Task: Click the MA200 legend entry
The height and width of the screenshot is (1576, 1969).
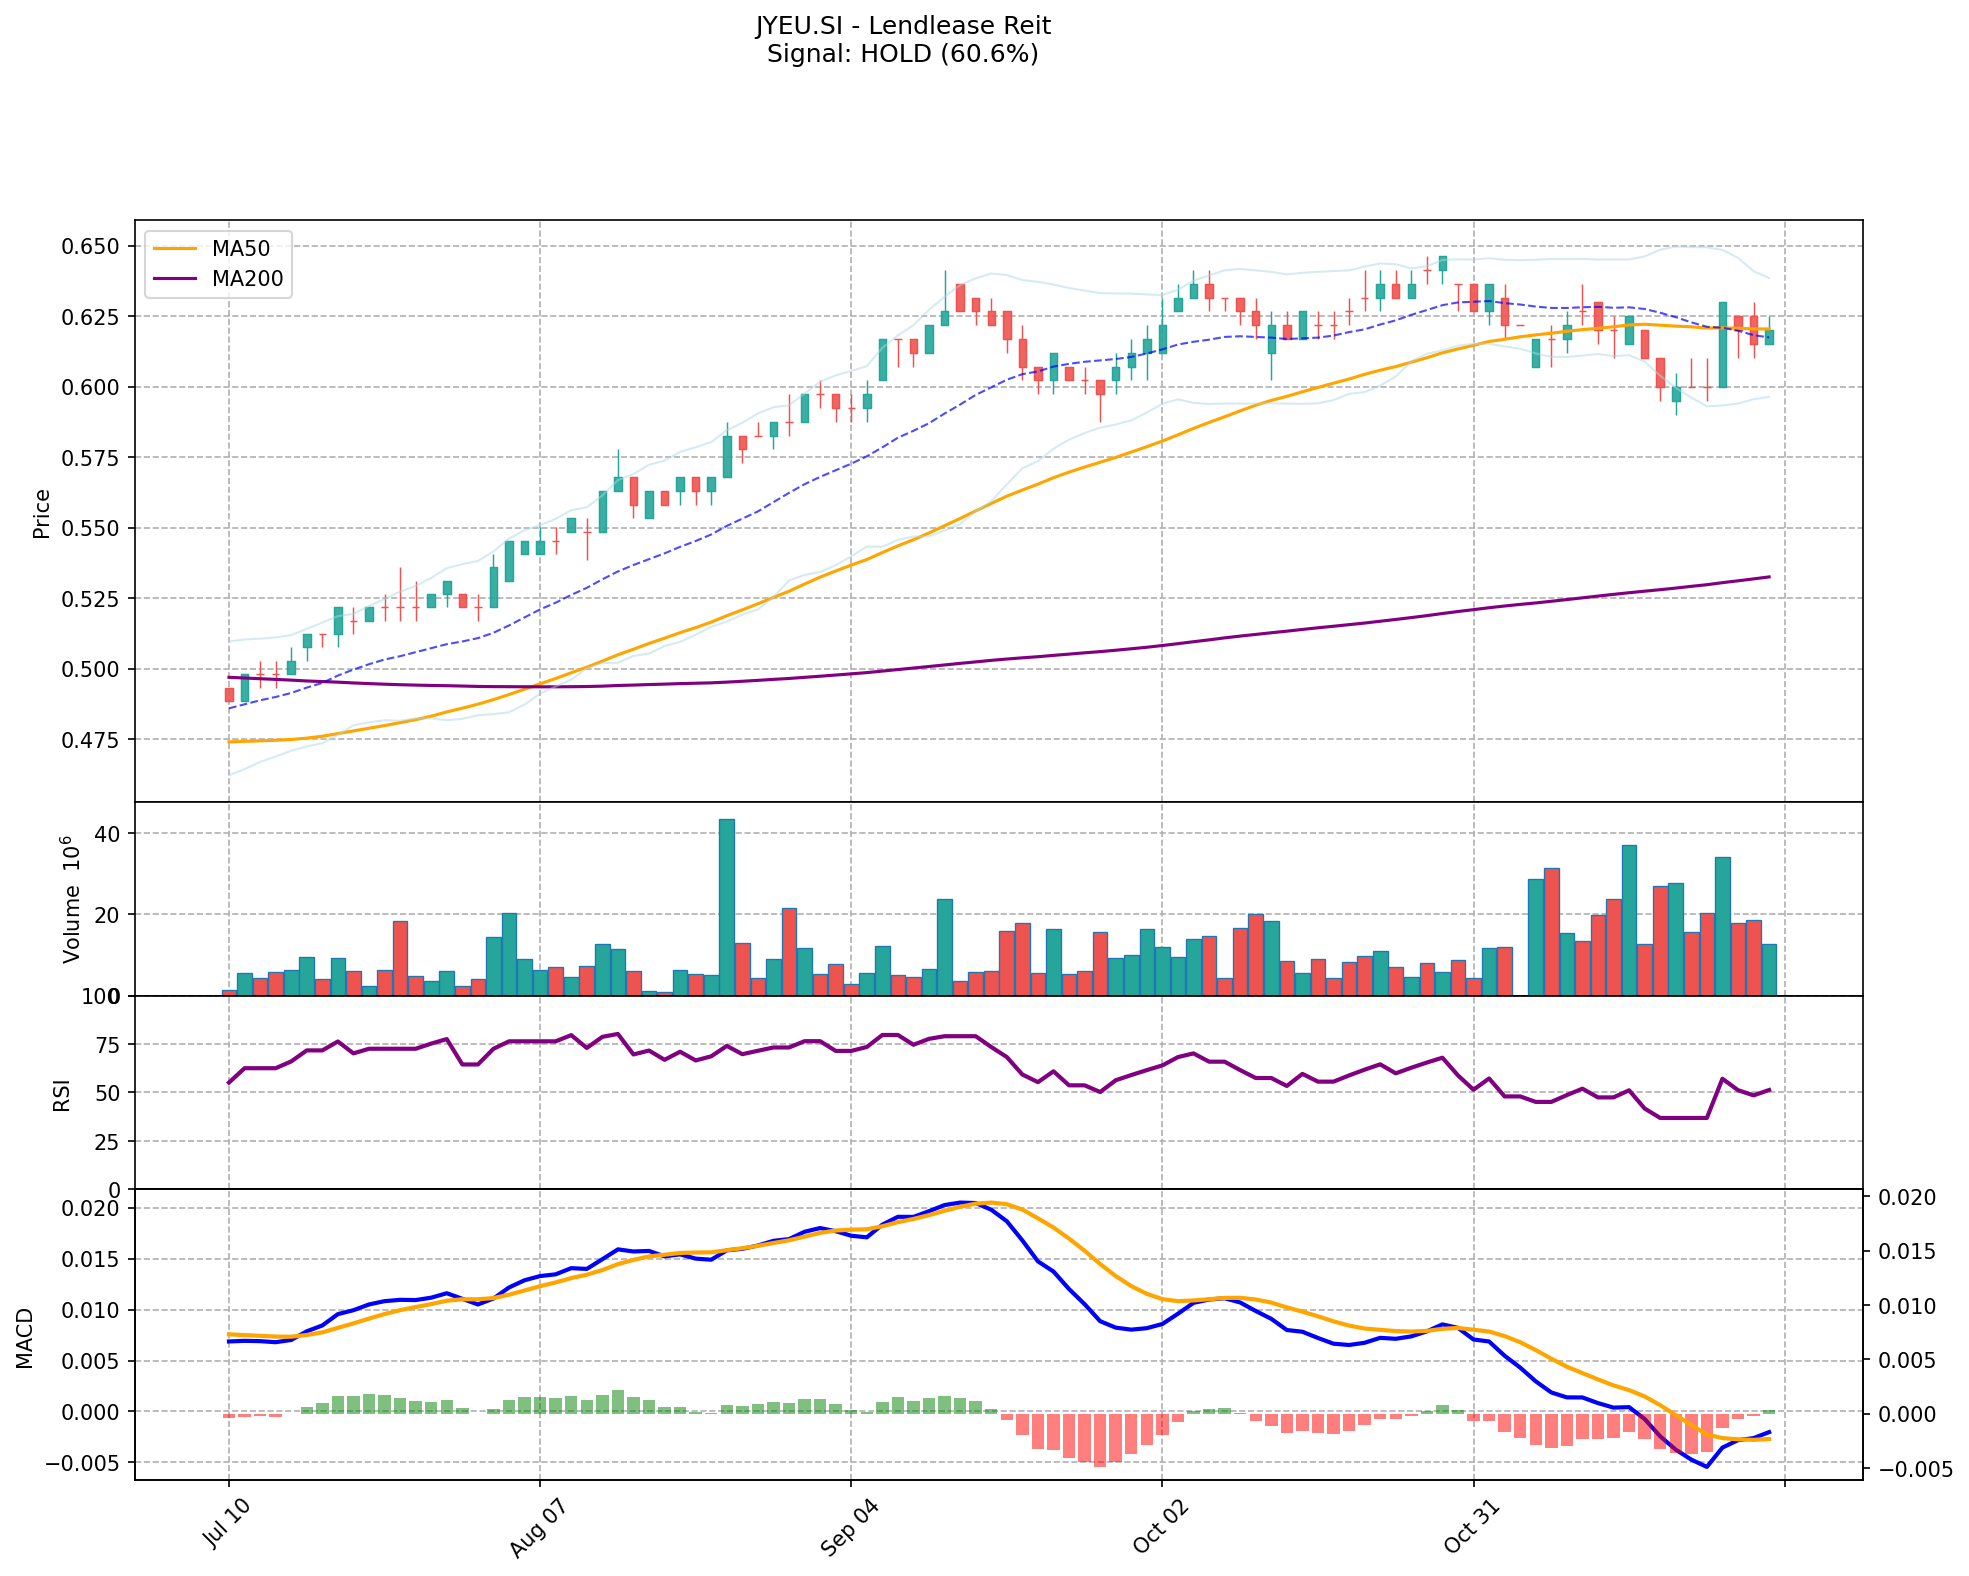Action: 247,279
